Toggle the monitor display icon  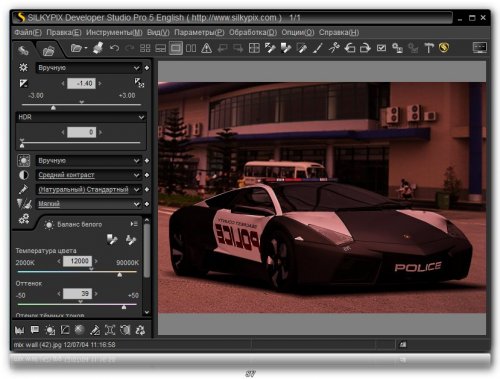point(480,48)
